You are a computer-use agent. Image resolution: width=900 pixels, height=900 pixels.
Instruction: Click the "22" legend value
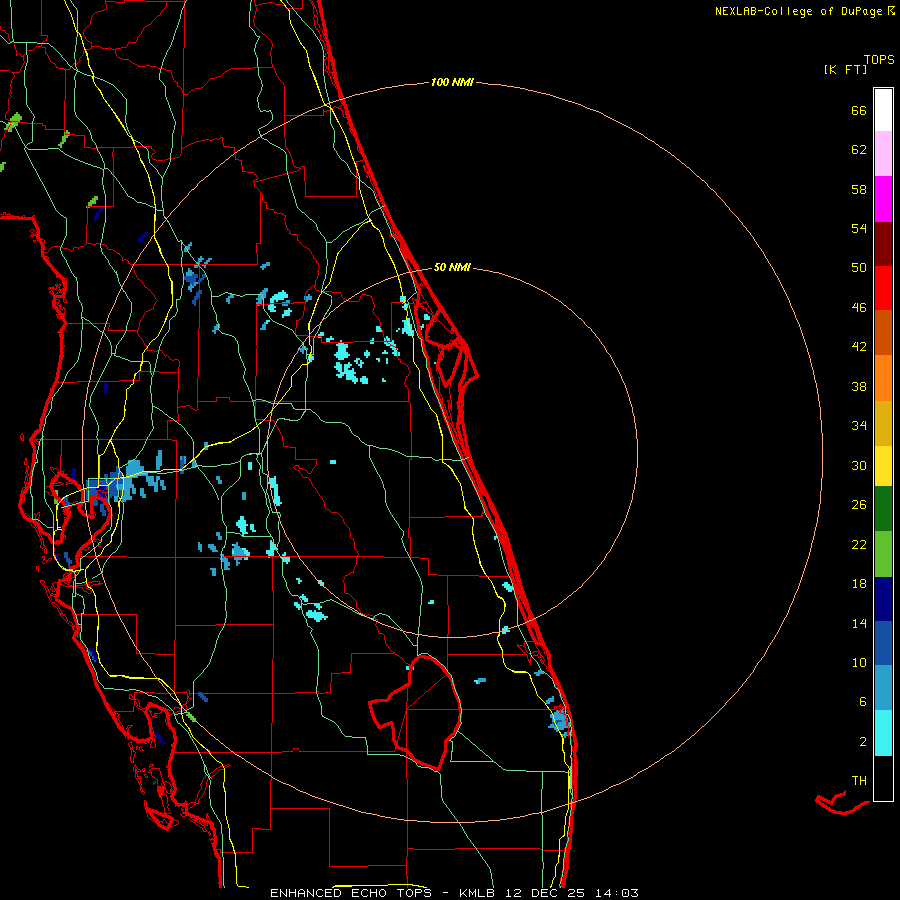[859, 544]
